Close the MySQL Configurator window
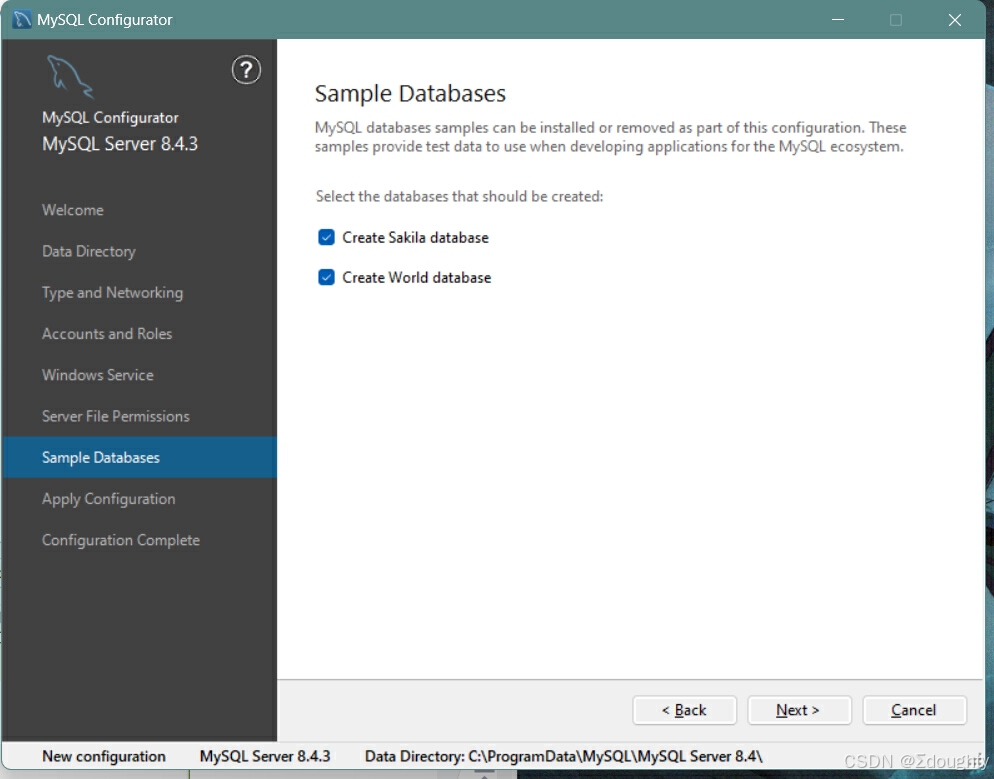The image size is (994, 779). [955, 20]
